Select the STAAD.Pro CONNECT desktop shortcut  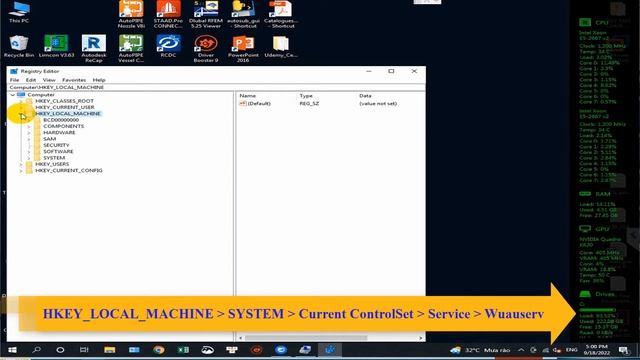pos(168,14)
